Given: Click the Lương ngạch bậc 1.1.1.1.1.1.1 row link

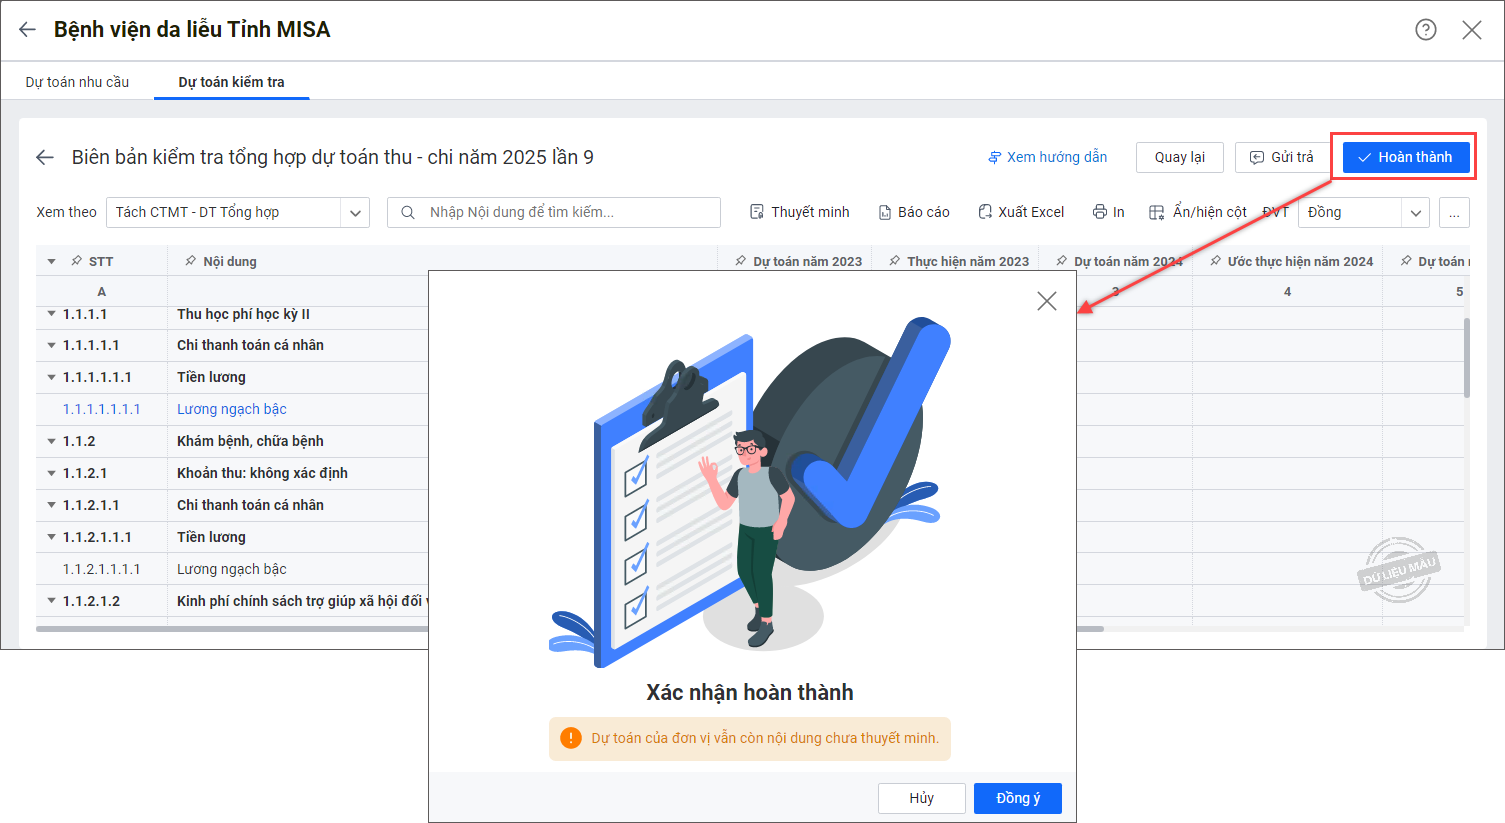Looking at the screenshot, I should point(232,409).
